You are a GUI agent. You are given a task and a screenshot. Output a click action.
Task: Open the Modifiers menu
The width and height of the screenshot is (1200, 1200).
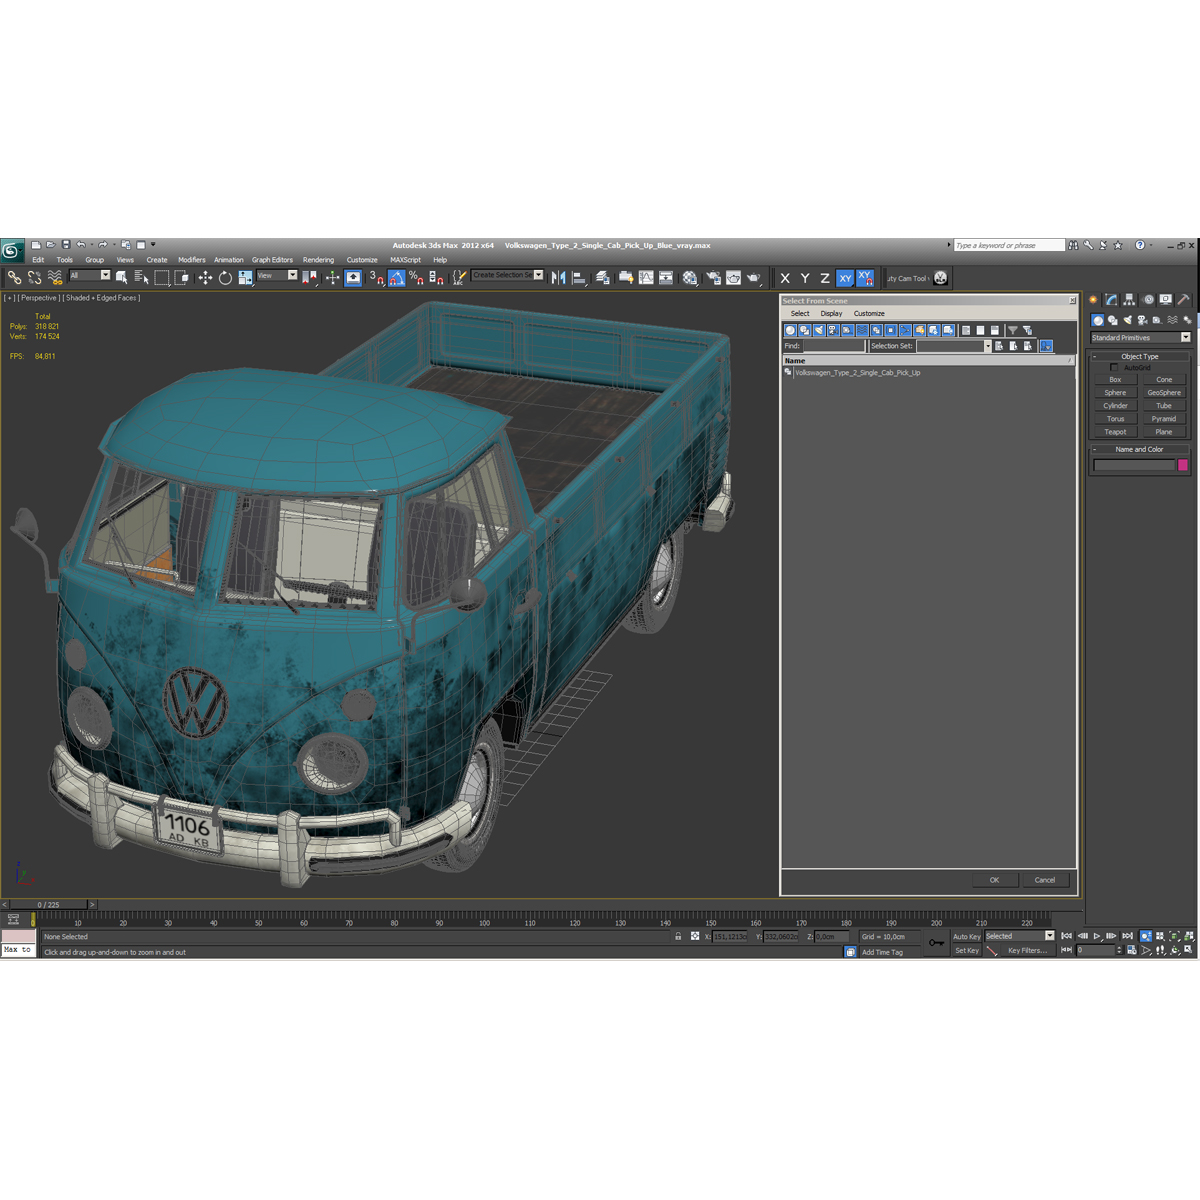click(192, 260)
